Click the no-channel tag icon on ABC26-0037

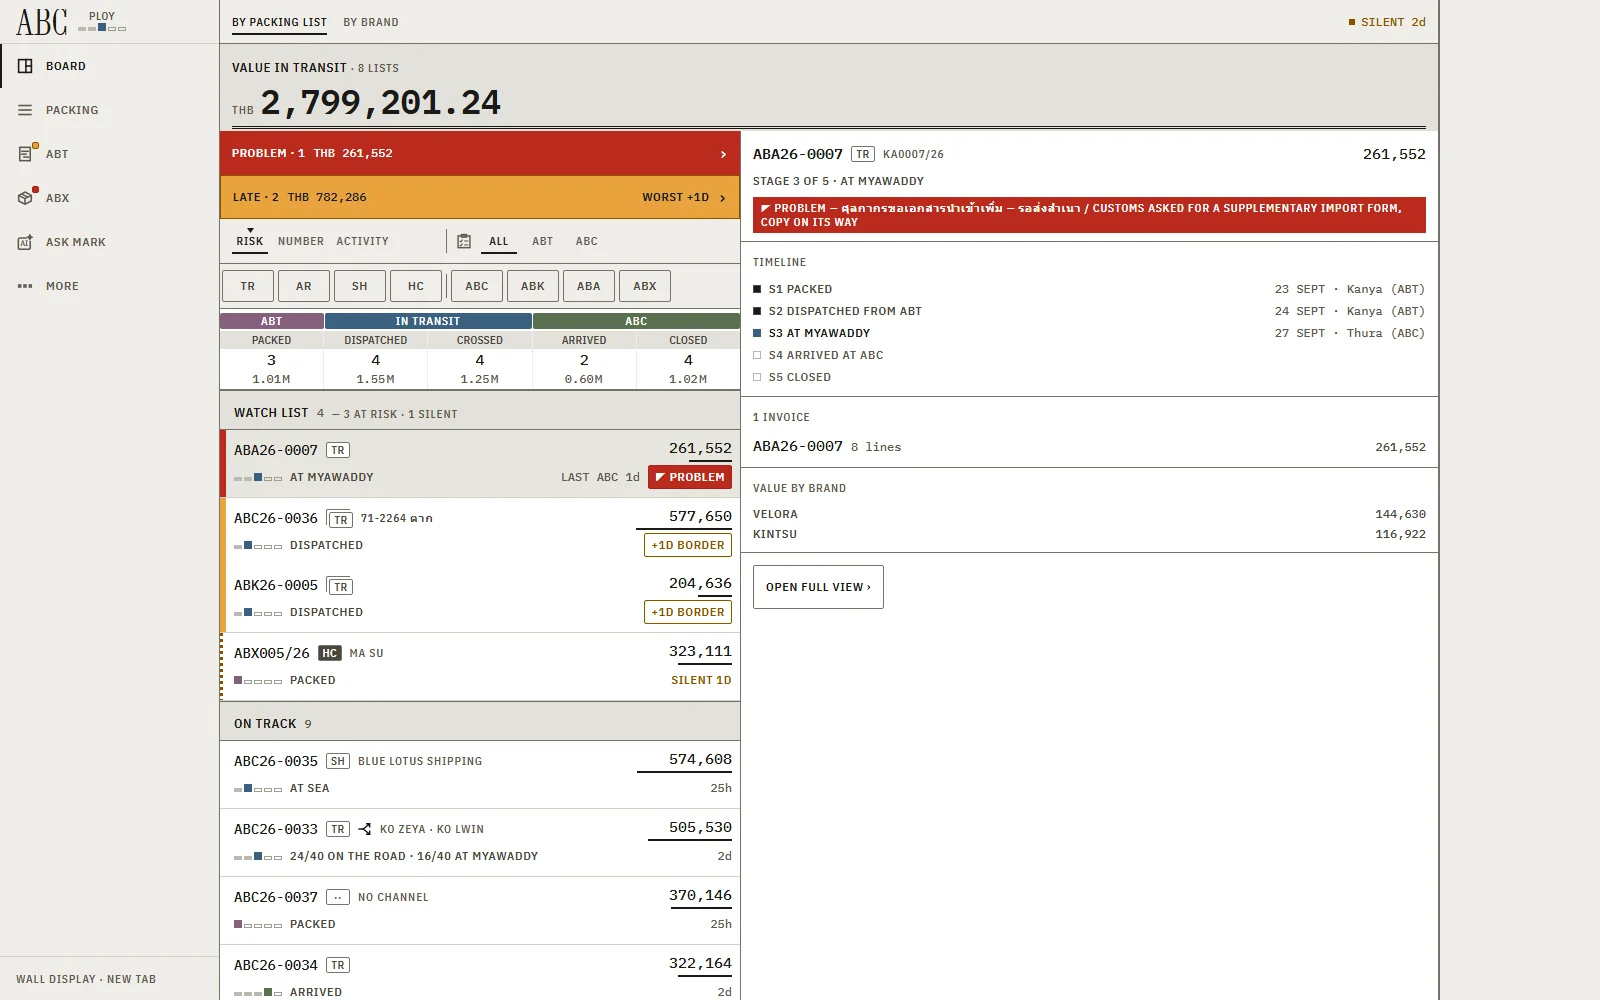tap(338, 897)
